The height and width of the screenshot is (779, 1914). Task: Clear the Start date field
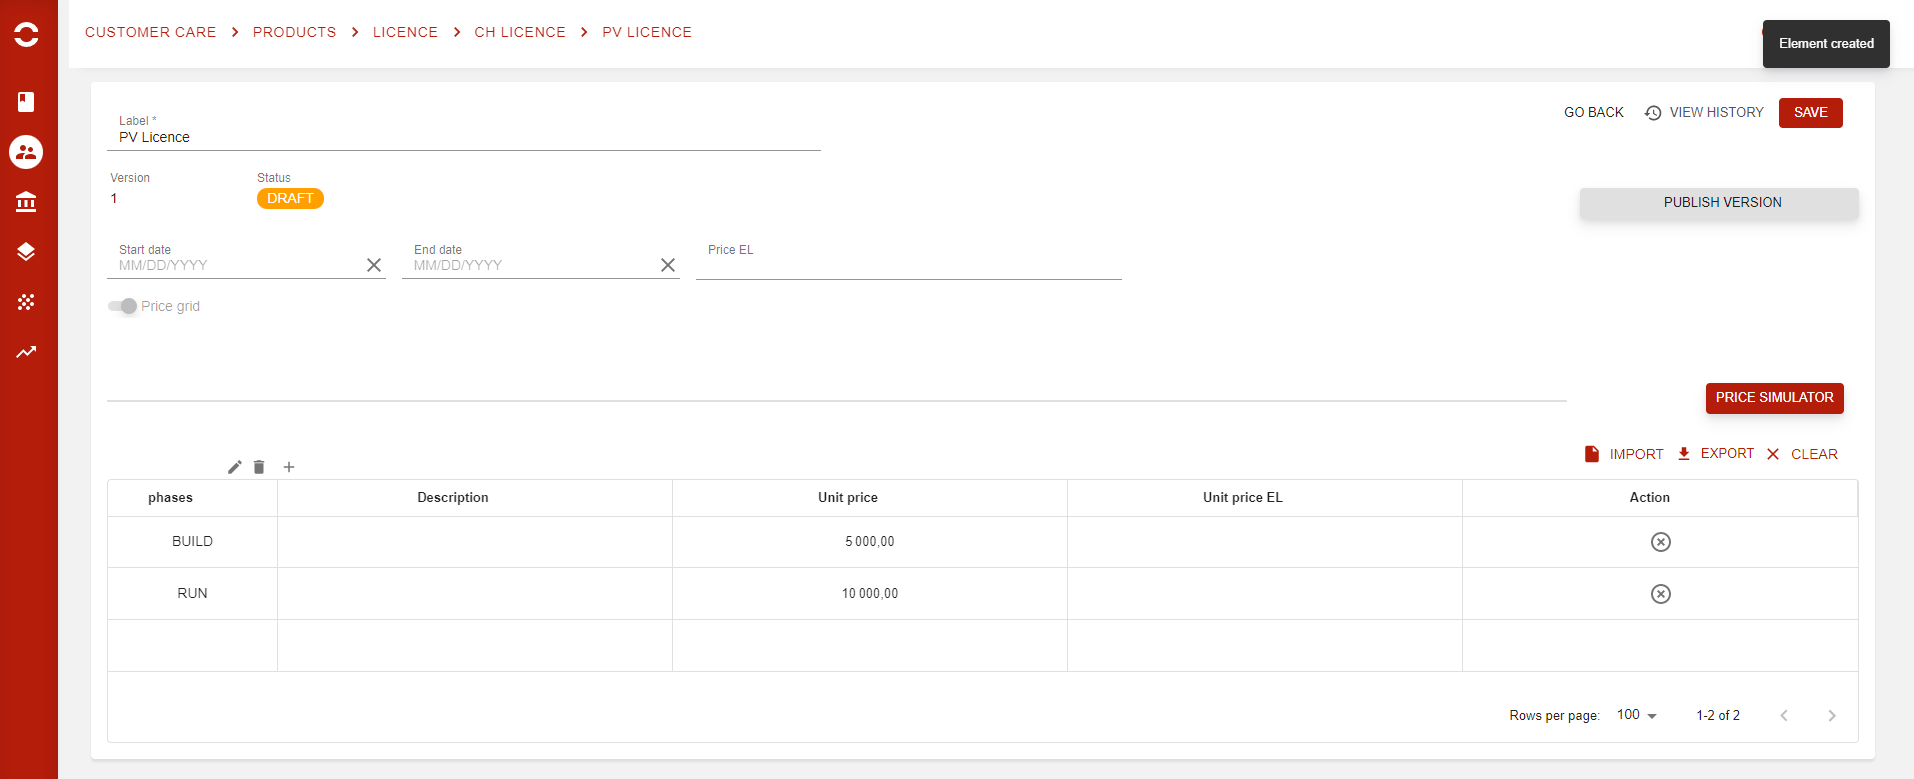tap(374, 265)
